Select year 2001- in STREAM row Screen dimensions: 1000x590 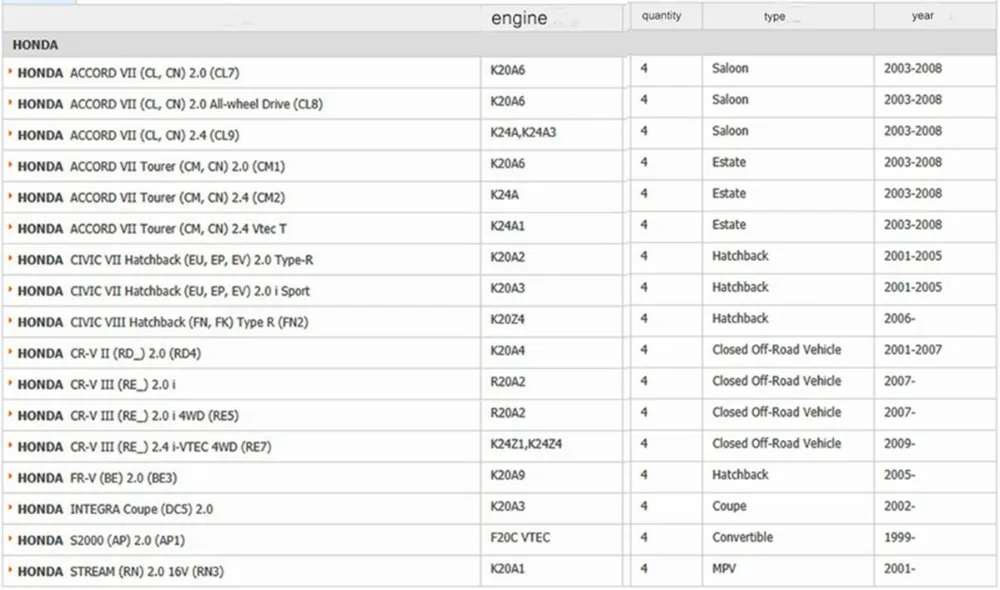click(899, 569)
